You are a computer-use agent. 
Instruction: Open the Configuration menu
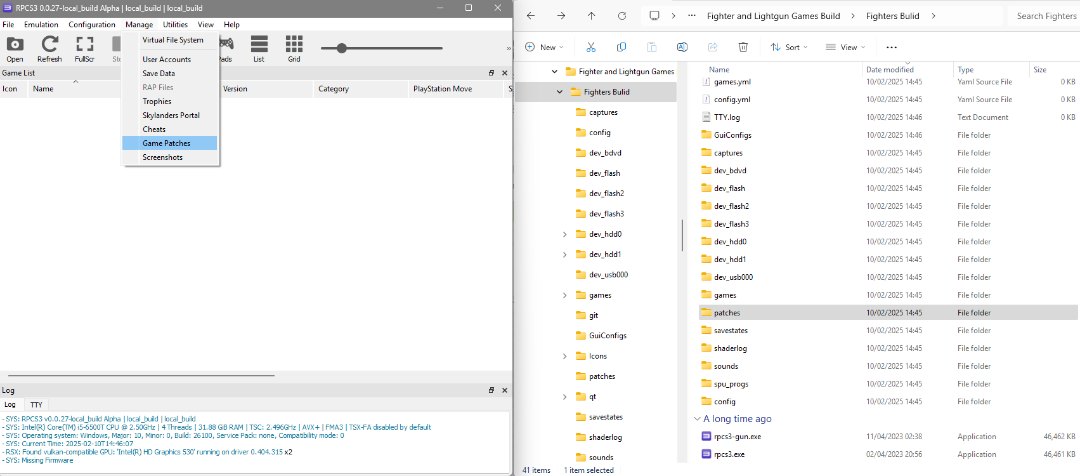[x=92, y=24]
